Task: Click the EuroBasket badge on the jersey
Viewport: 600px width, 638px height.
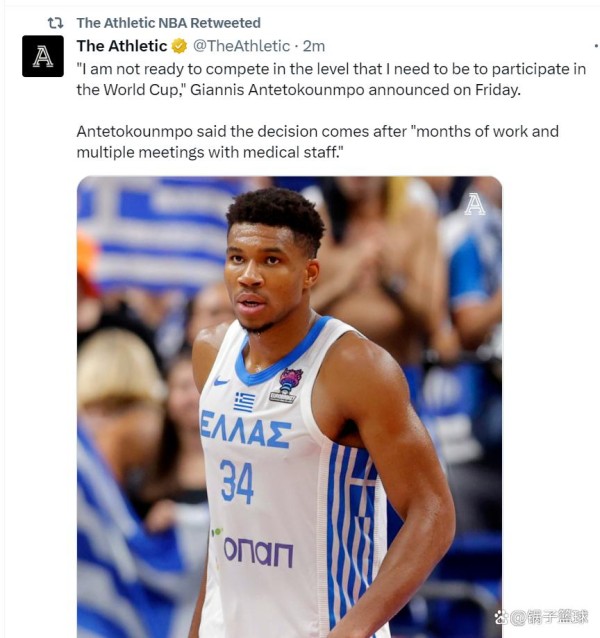Action: 287,386
